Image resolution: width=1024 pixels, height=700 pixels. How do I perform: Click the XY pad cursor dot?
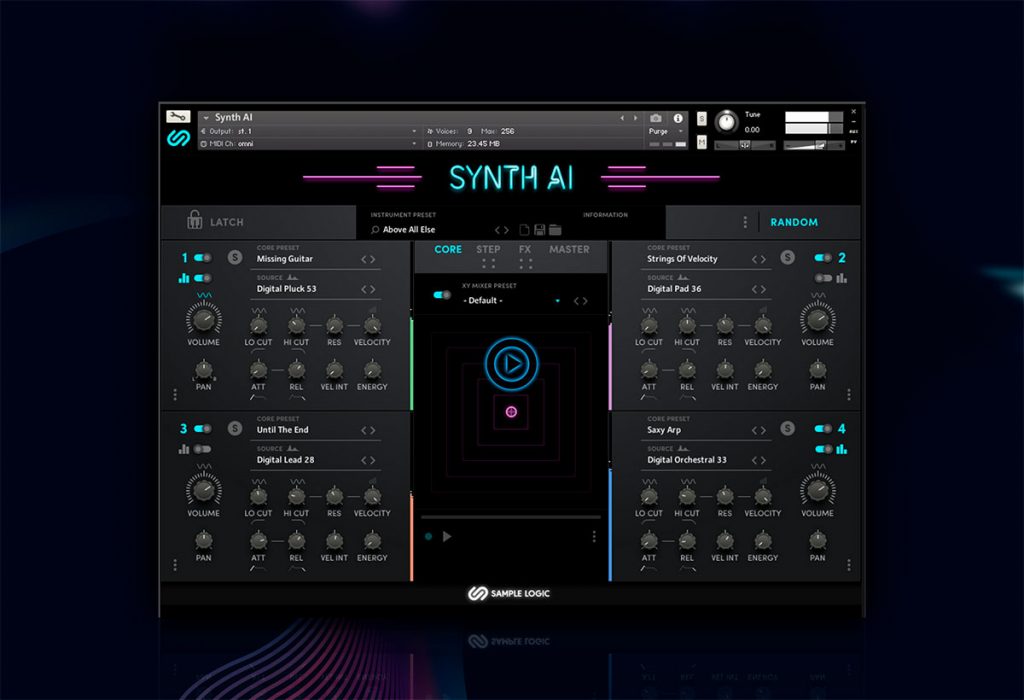tap(511, 411)
